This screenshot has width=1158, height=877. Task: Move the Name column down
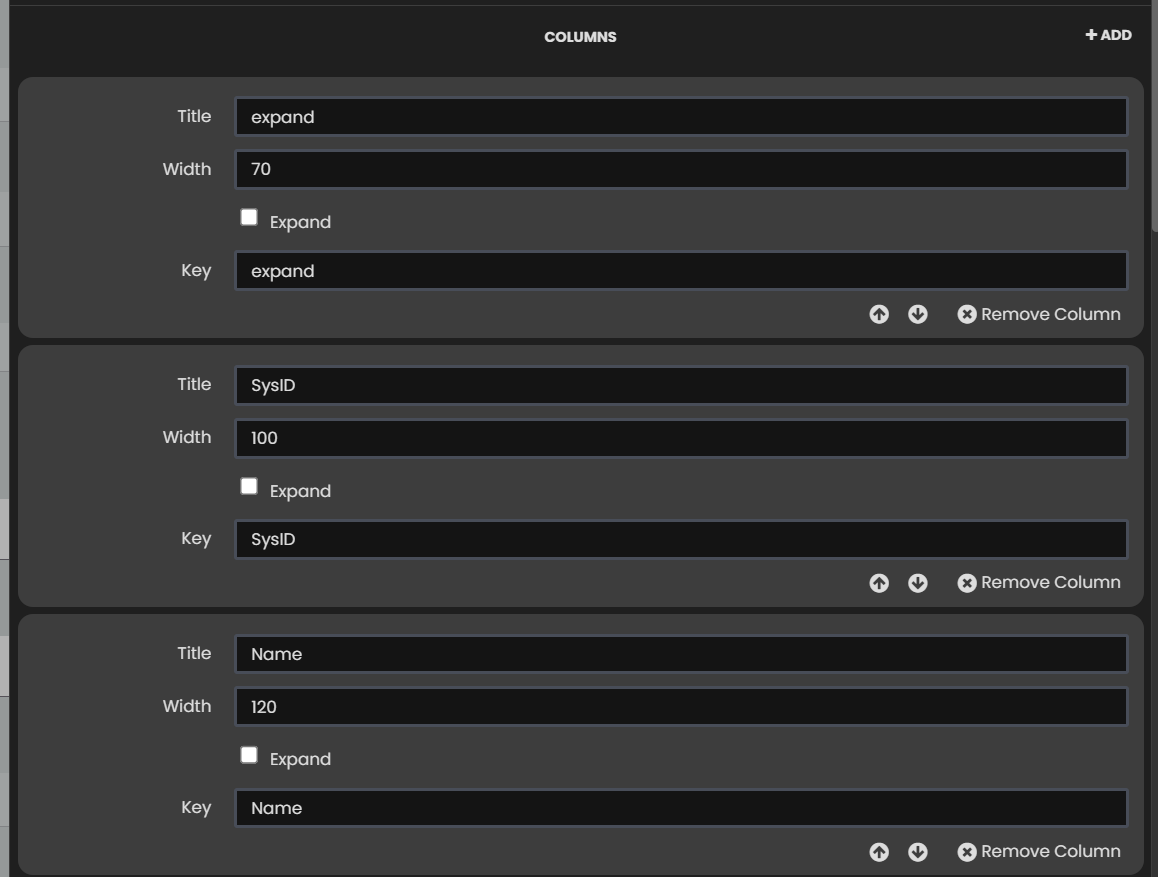pos(918,852)
